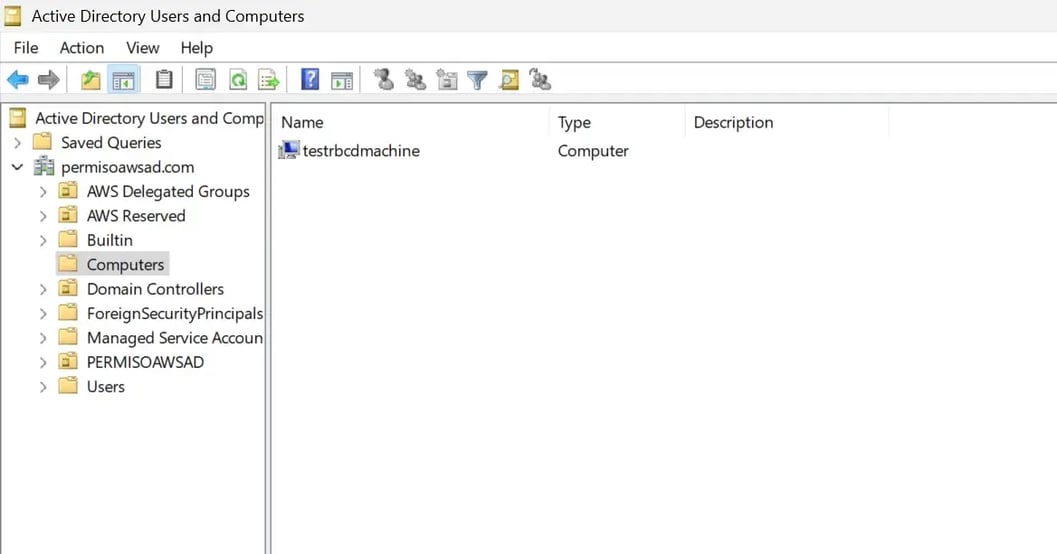Open the View menu

tap(142, 48)
